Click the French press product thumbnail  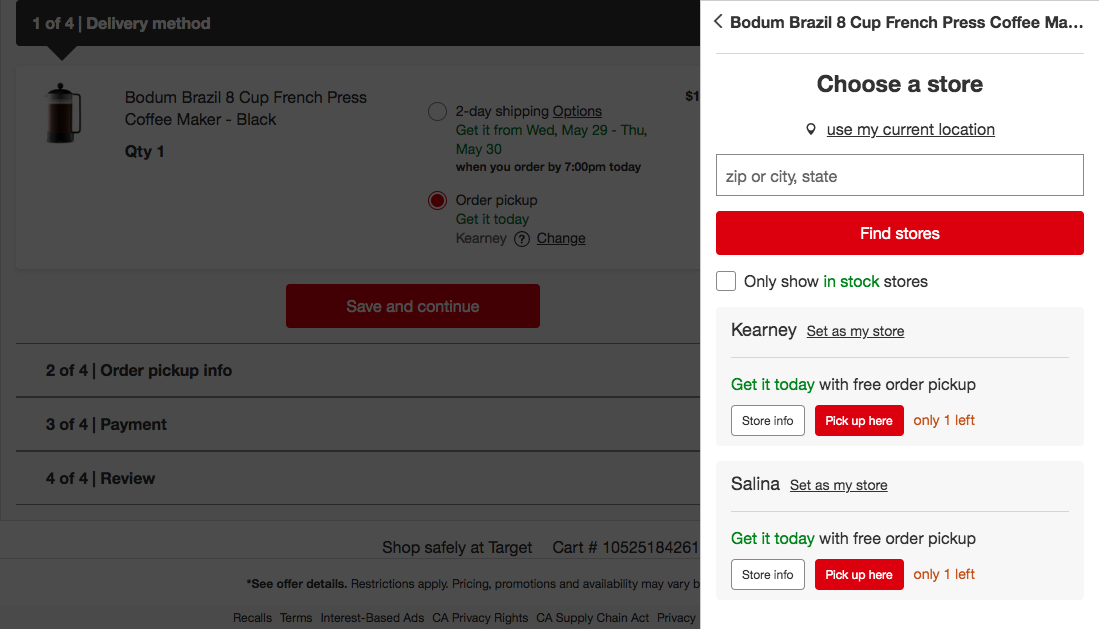(63, 113)
